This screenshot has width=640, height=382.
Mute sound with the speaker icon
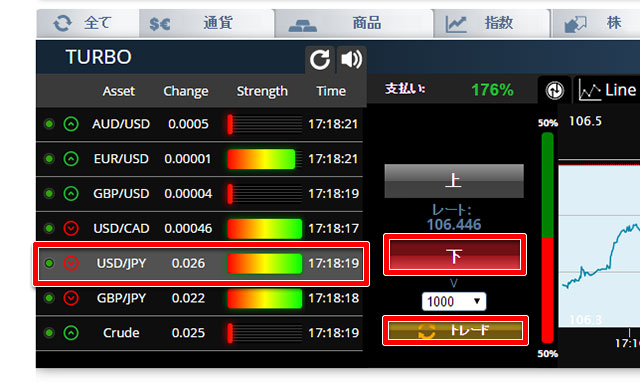coord(351,60)
